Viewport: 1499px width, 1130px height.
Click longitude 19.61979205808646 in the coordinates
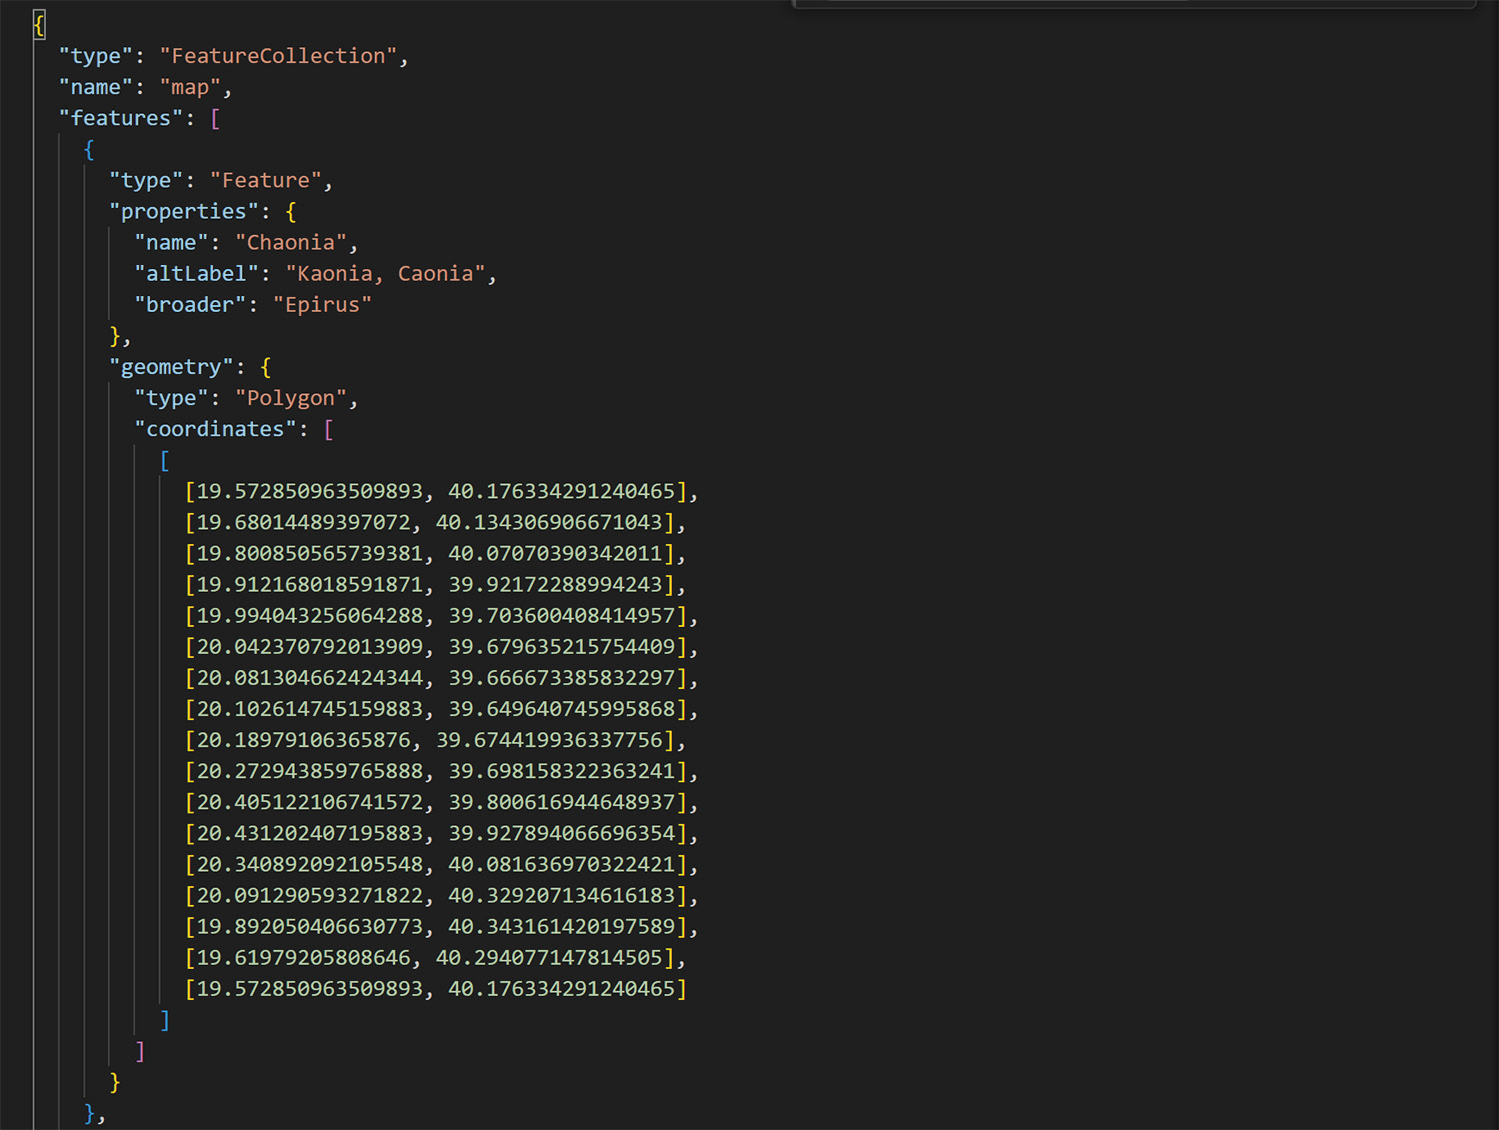click(303, 957)
